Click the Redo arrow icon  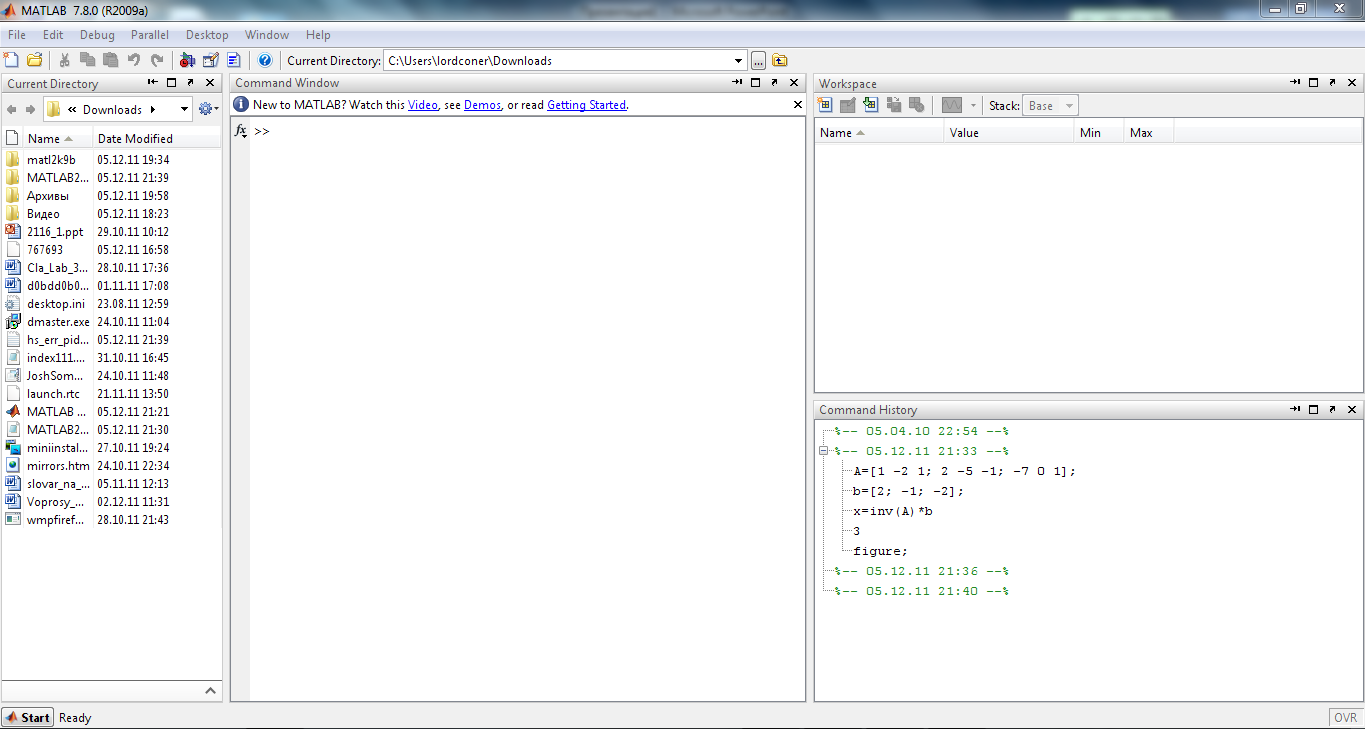(x=157, y=60)
